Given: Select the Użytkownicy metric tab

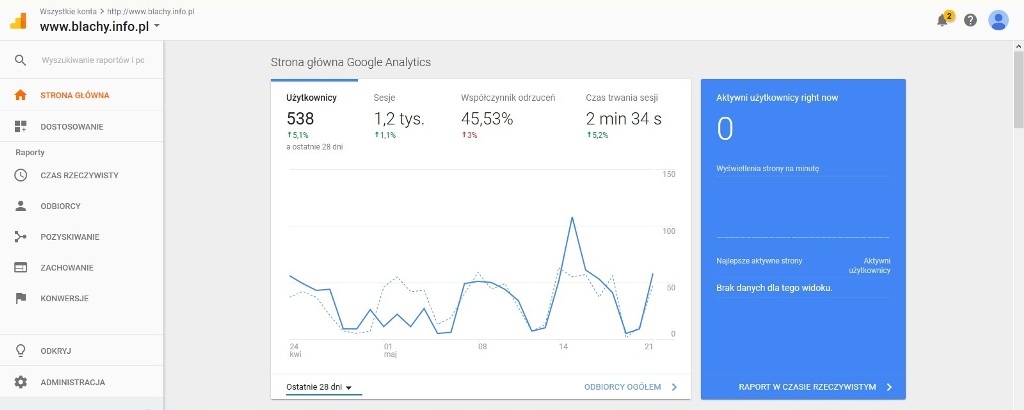Looking at the screenshot, I should pos(314,121).
